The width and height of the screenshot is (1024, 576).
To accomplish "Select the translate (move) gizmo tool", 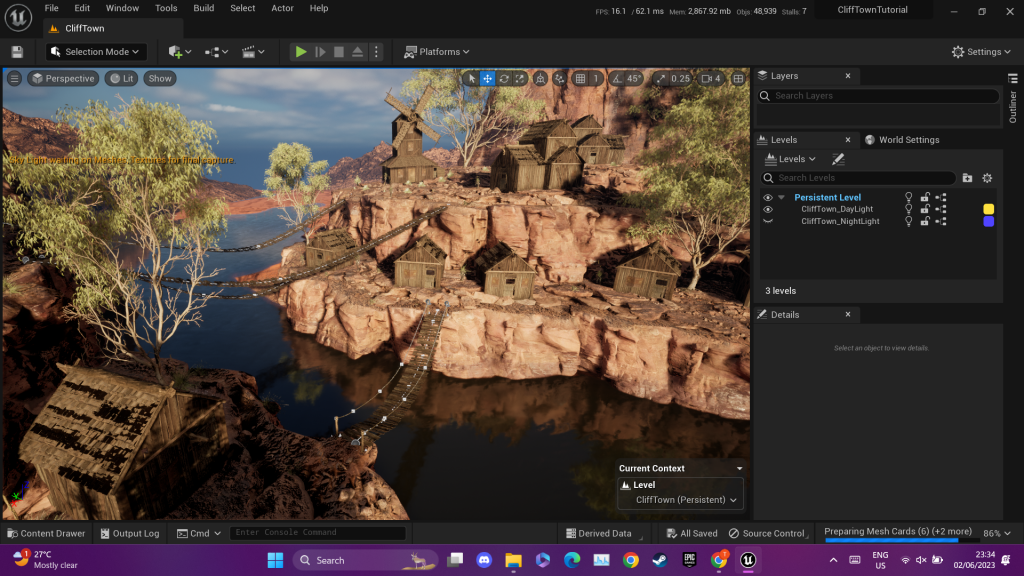I will 488,79.
